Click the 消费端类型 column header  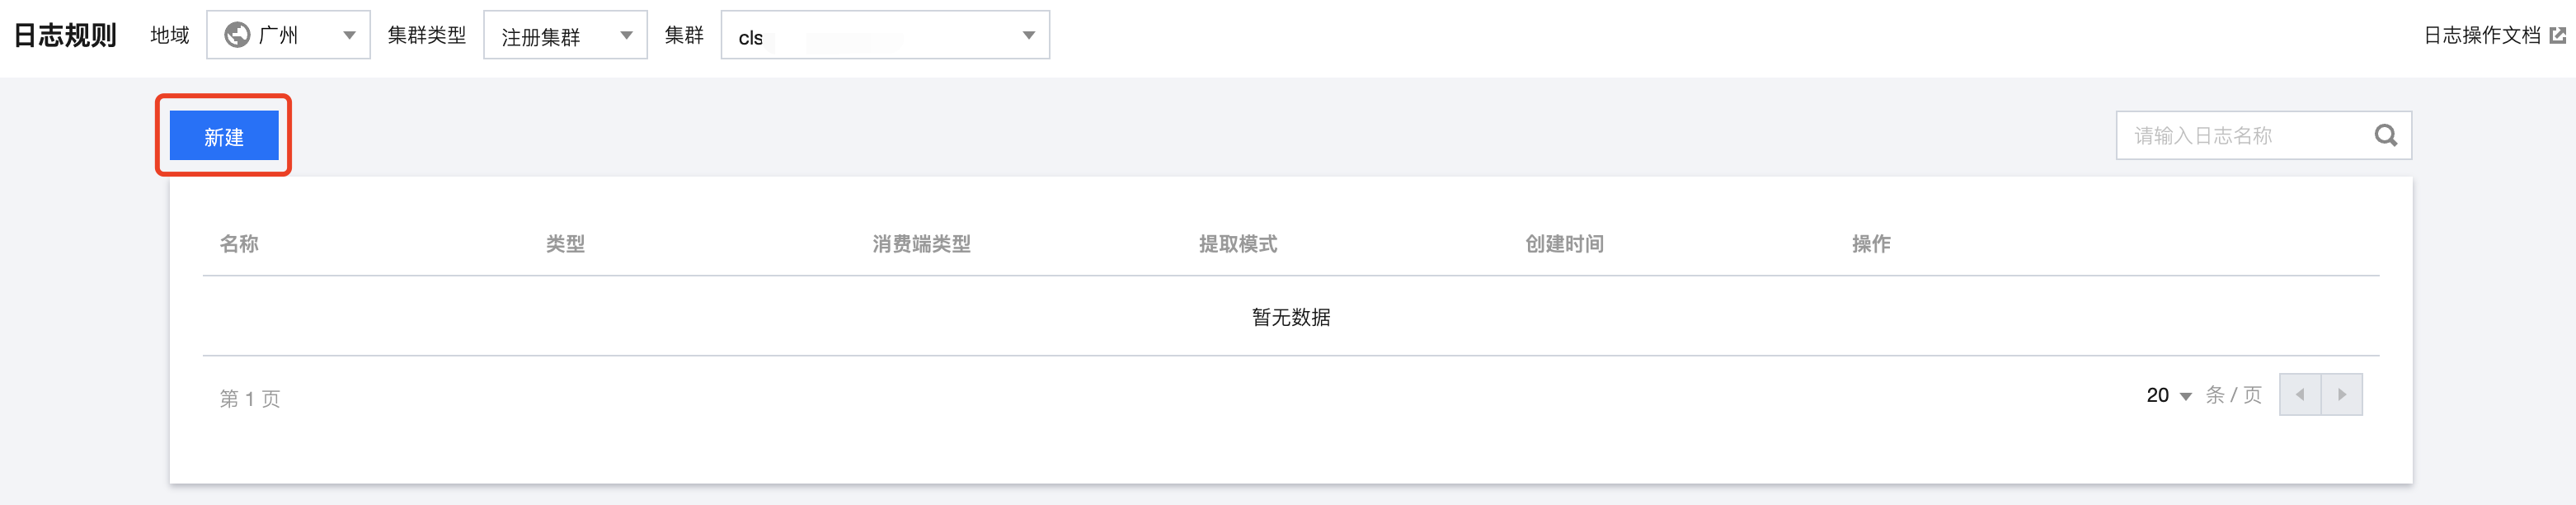pyautogui.click(x=921, y=243)
